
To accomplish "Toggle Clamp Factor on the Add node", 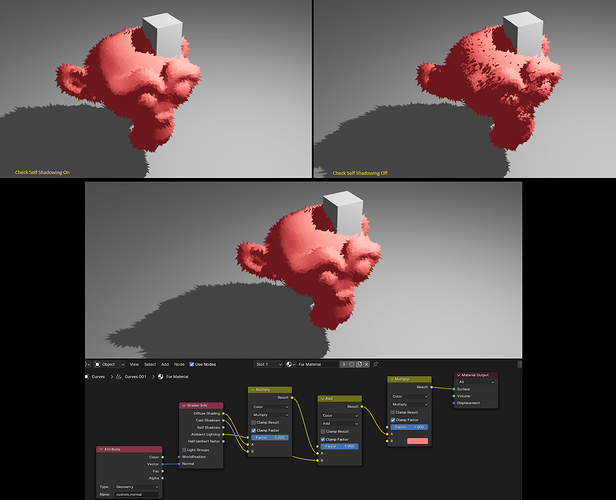I will tap(323, 440).
